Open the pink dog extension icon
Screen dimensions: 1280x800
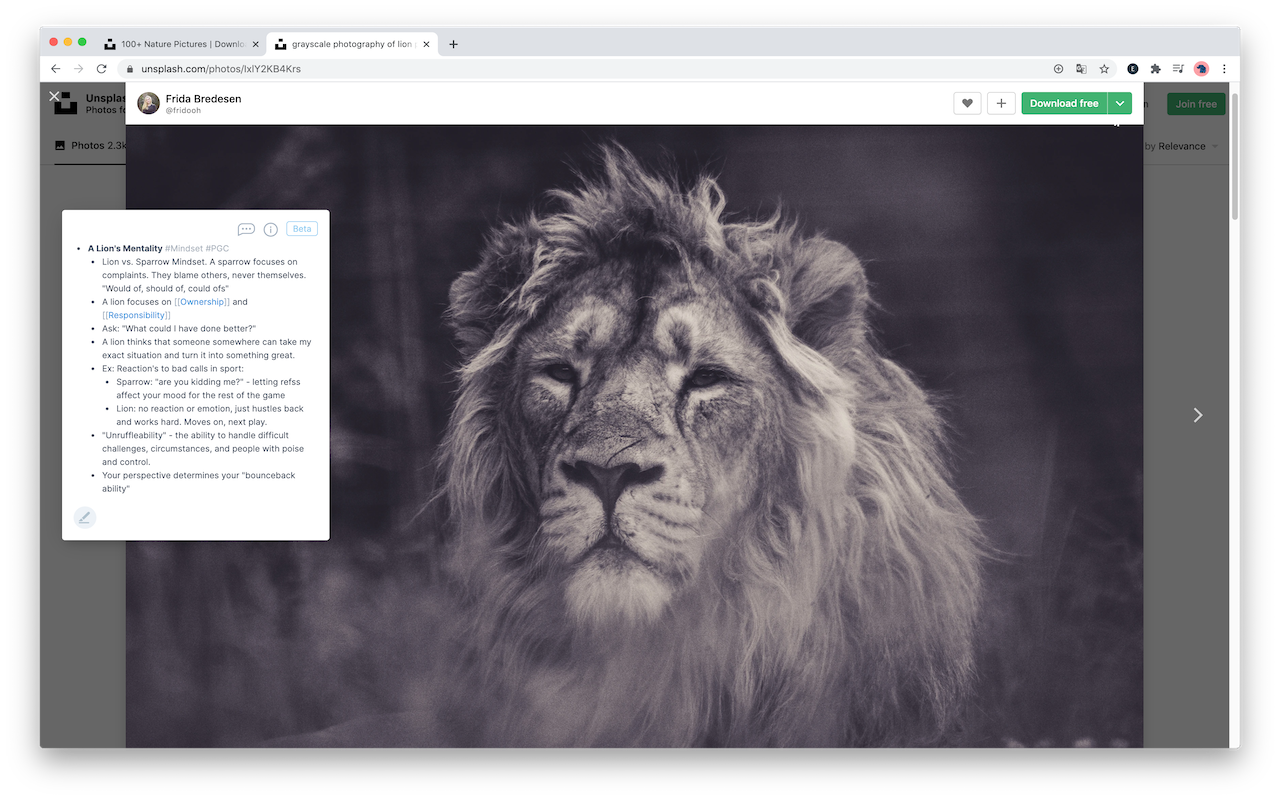pyautogui.click(x=1201, y=68)
